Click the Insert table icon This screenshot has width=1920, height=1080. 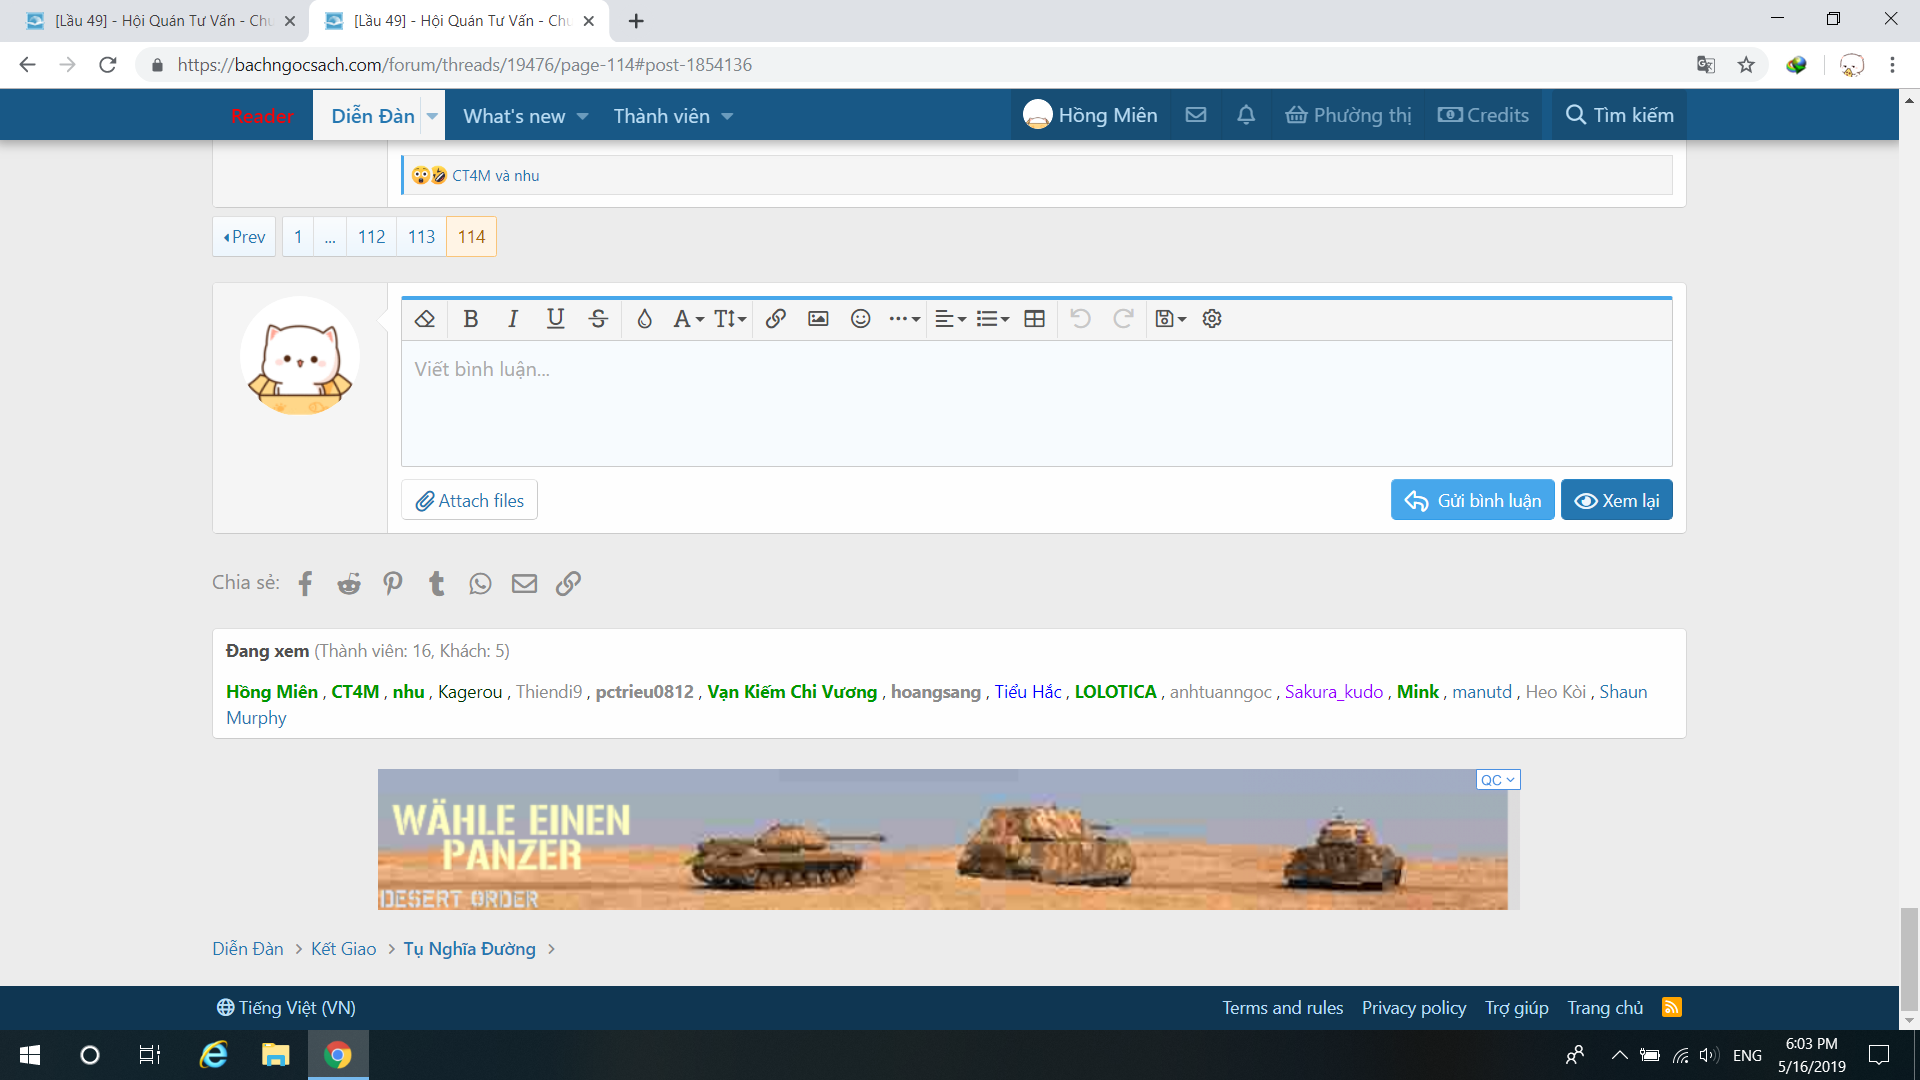click(x=1035, y=319)
